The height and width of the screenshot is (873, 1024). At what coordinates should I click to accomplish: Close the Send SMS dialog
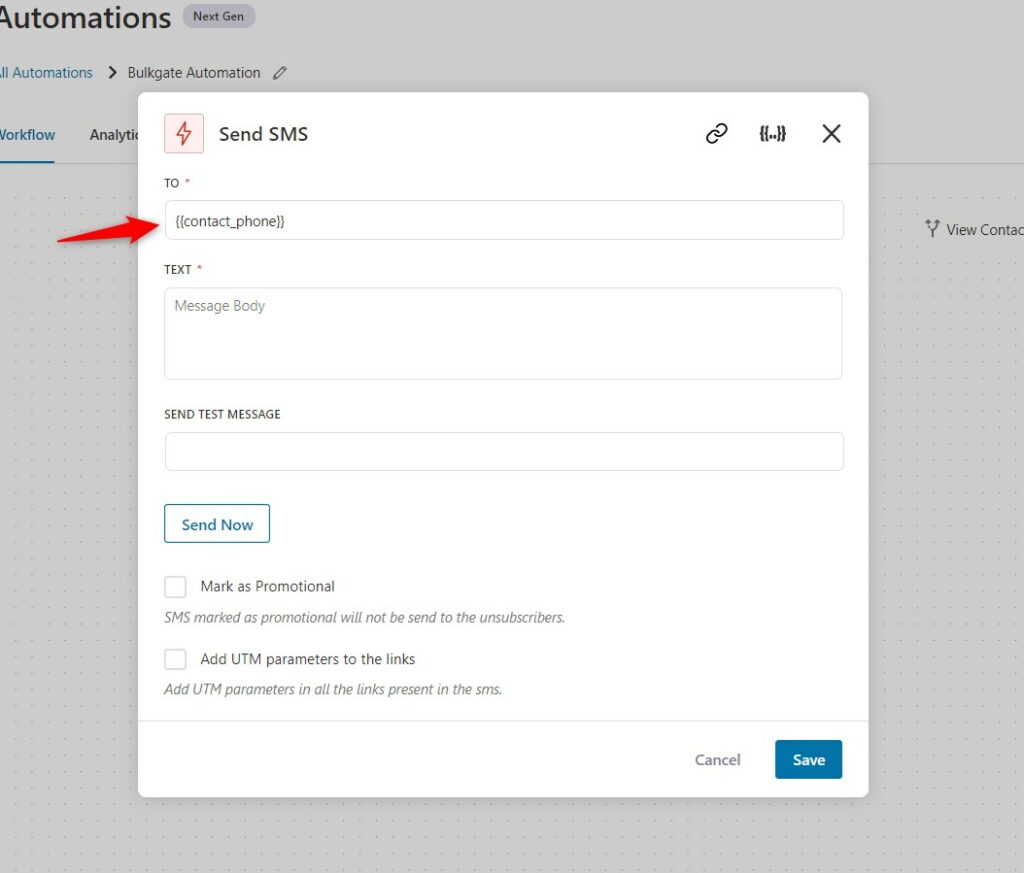831,133
